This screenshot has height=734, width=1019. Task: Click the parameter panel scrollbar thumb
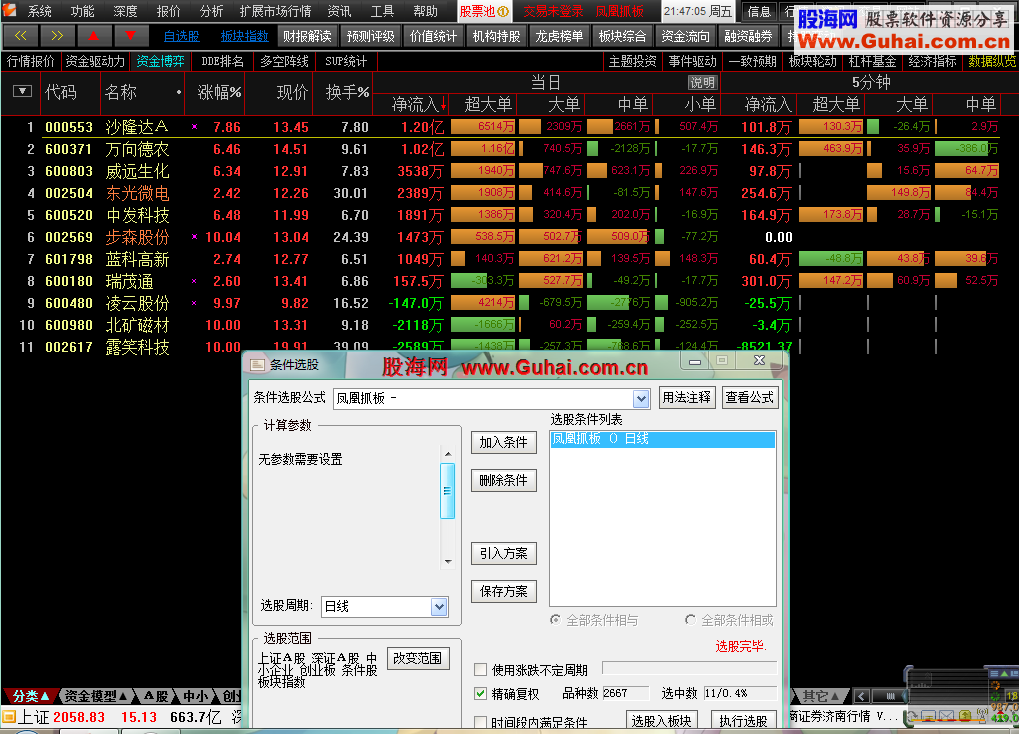click(x=447, y=491)
